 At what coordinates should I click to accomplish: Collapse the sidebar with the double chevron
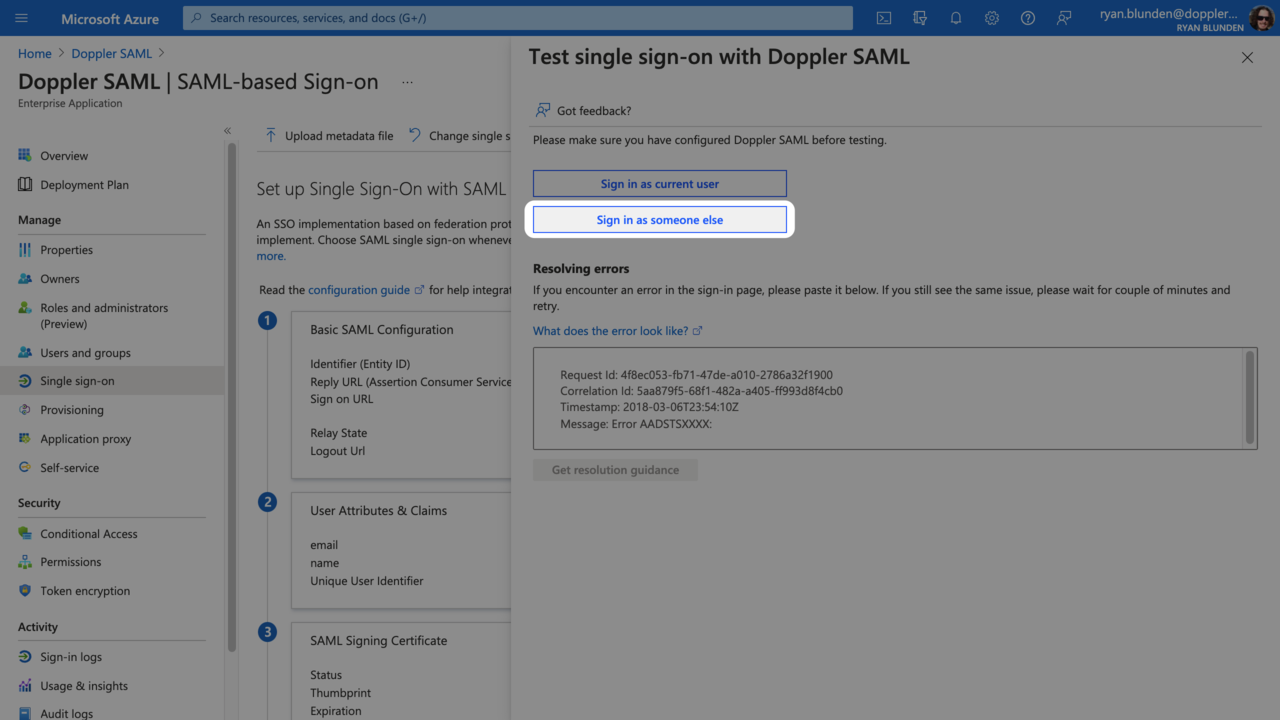tap(227, 131)
